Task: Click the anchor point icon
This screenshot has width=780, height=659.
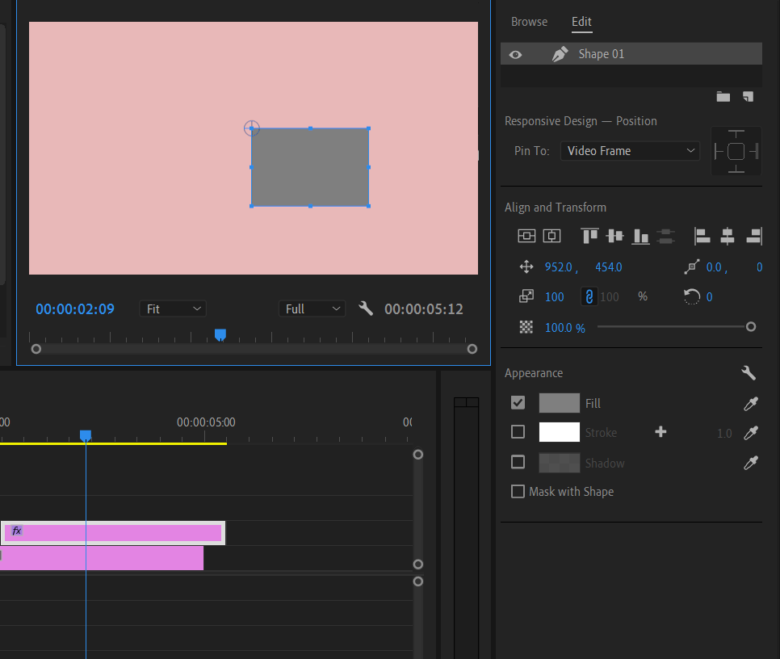Action: pos(691,267)
